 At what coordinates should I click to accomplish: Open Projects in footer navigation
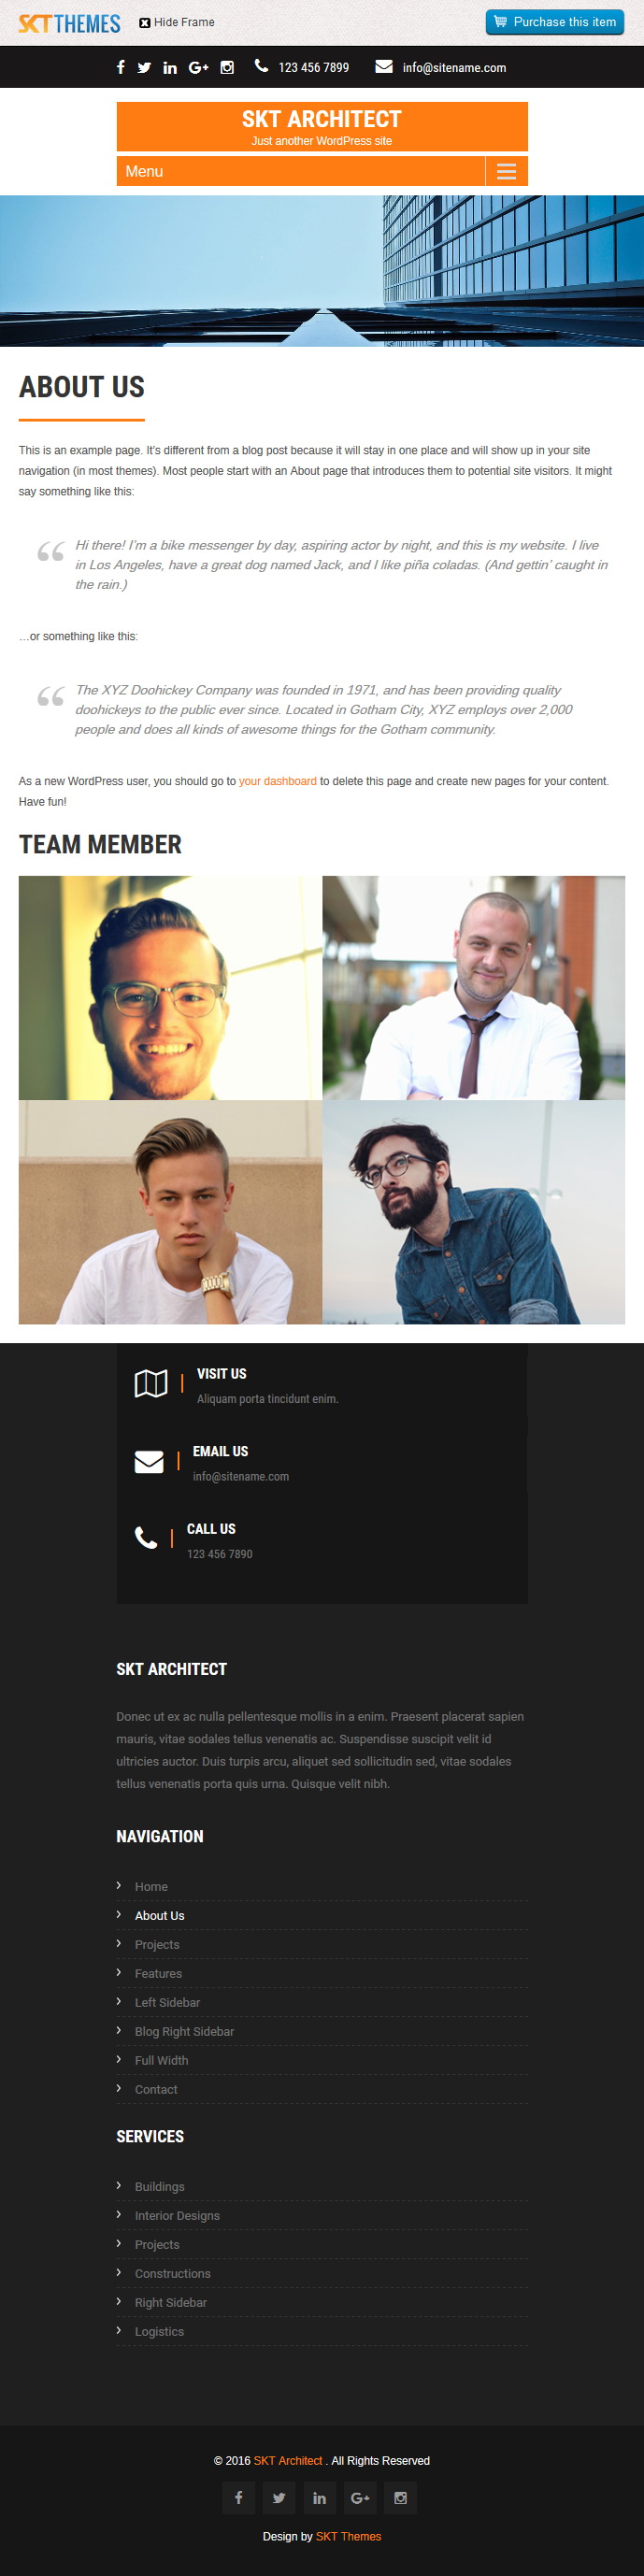pos(157,1944)
